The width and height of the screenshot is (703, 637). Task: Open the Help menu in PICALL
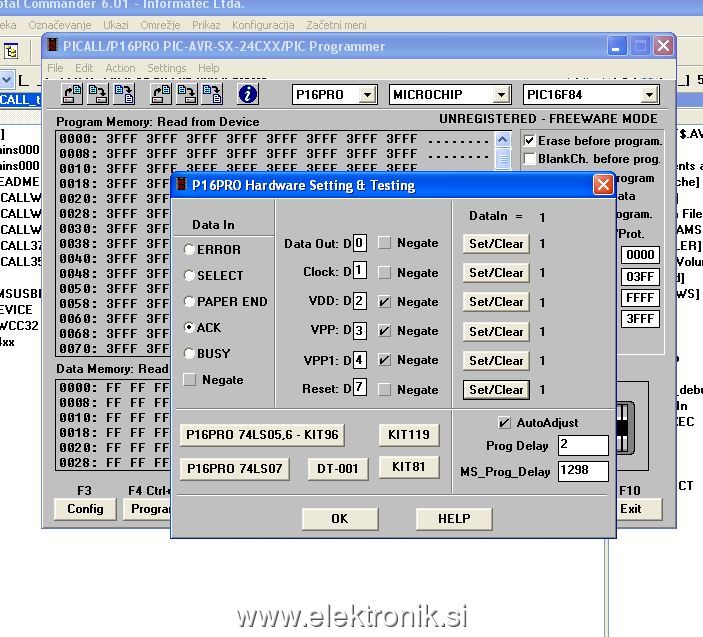coord(208,68)
